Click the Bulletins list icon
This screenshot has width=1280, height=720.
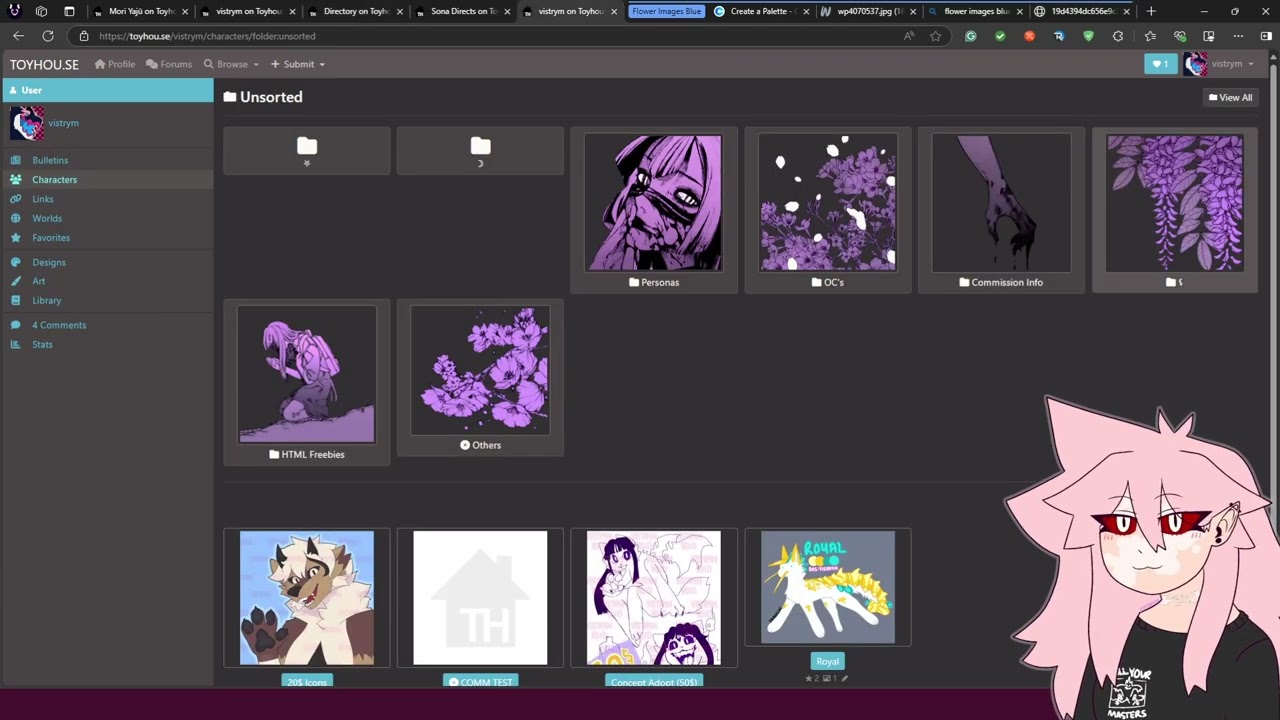[15, 160]
